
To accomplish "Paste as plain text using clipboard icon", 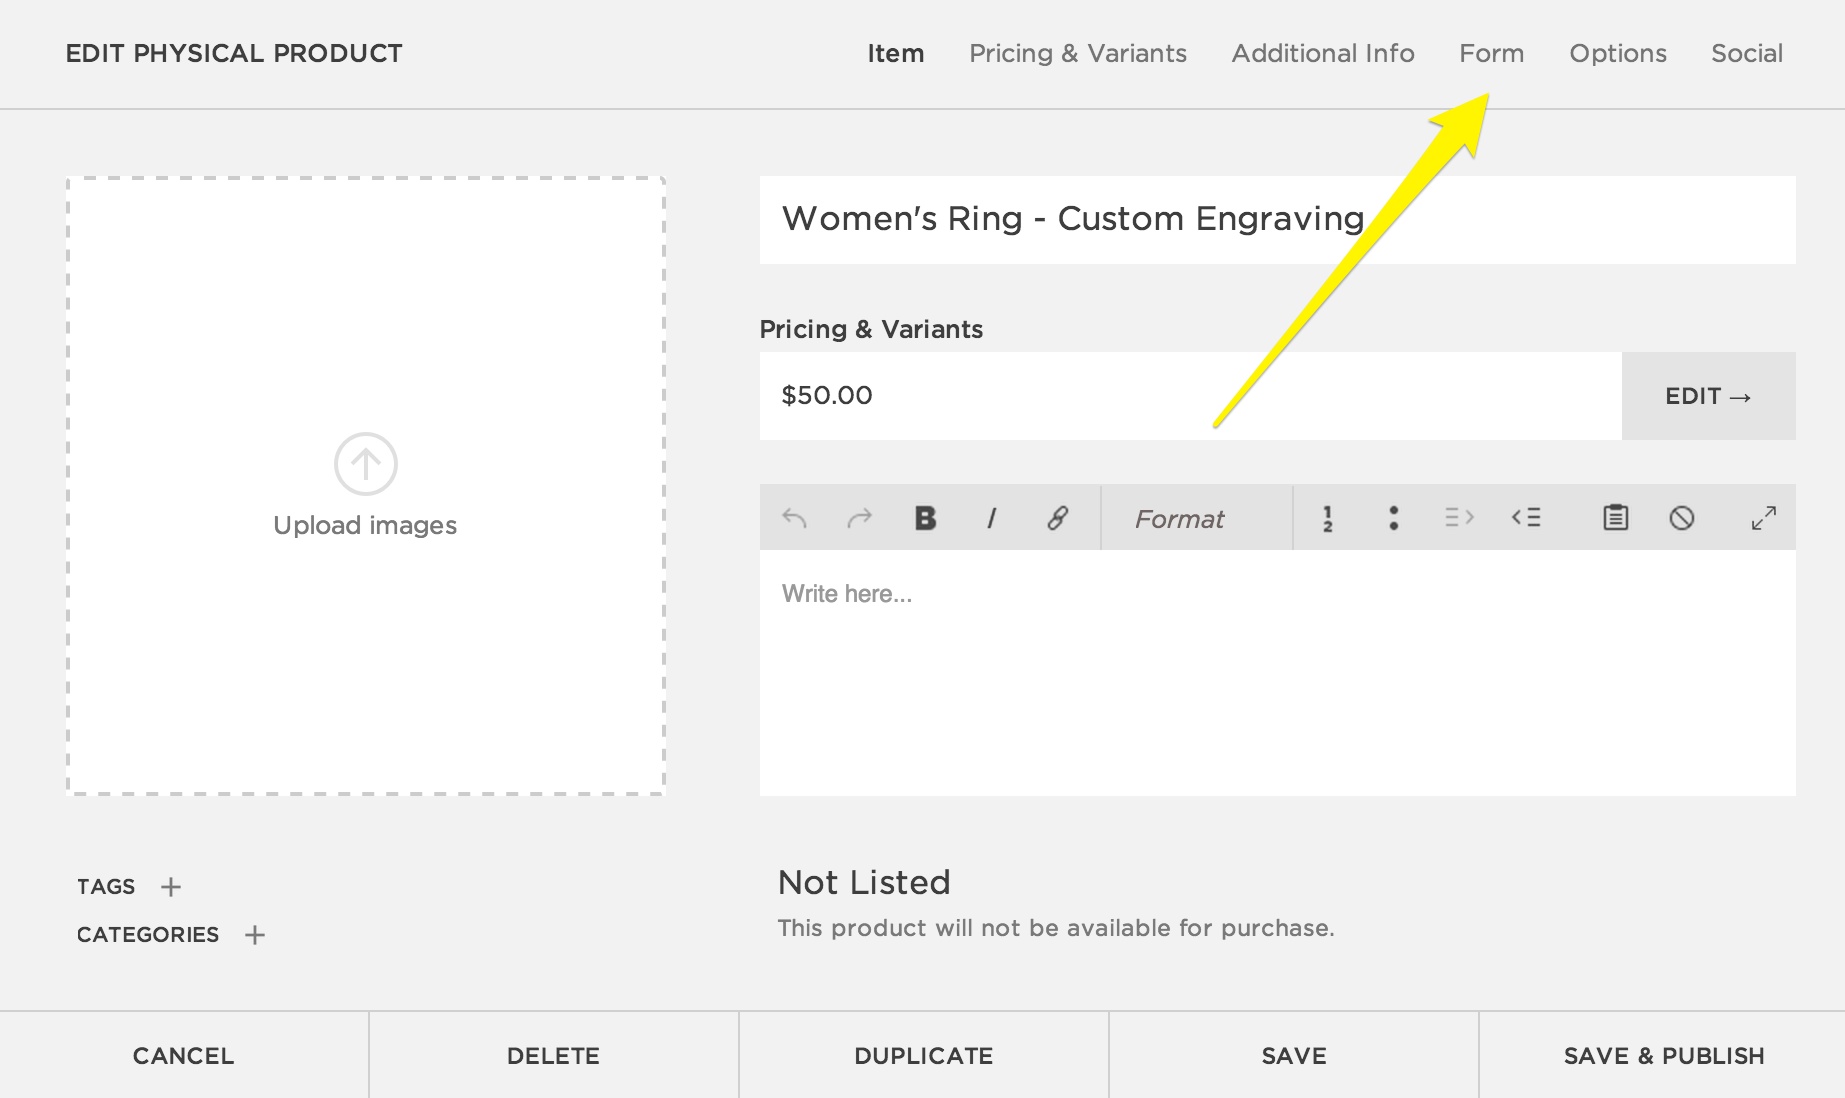I will click(1615, 518).
